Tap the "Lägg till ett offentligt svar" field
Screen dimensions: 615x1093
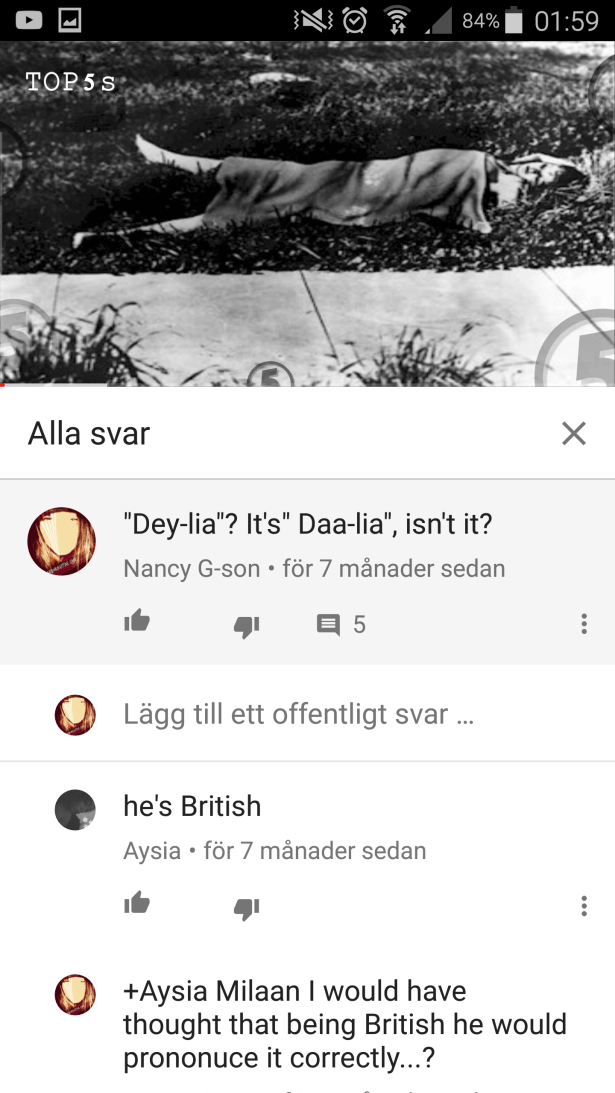point(298,714)
